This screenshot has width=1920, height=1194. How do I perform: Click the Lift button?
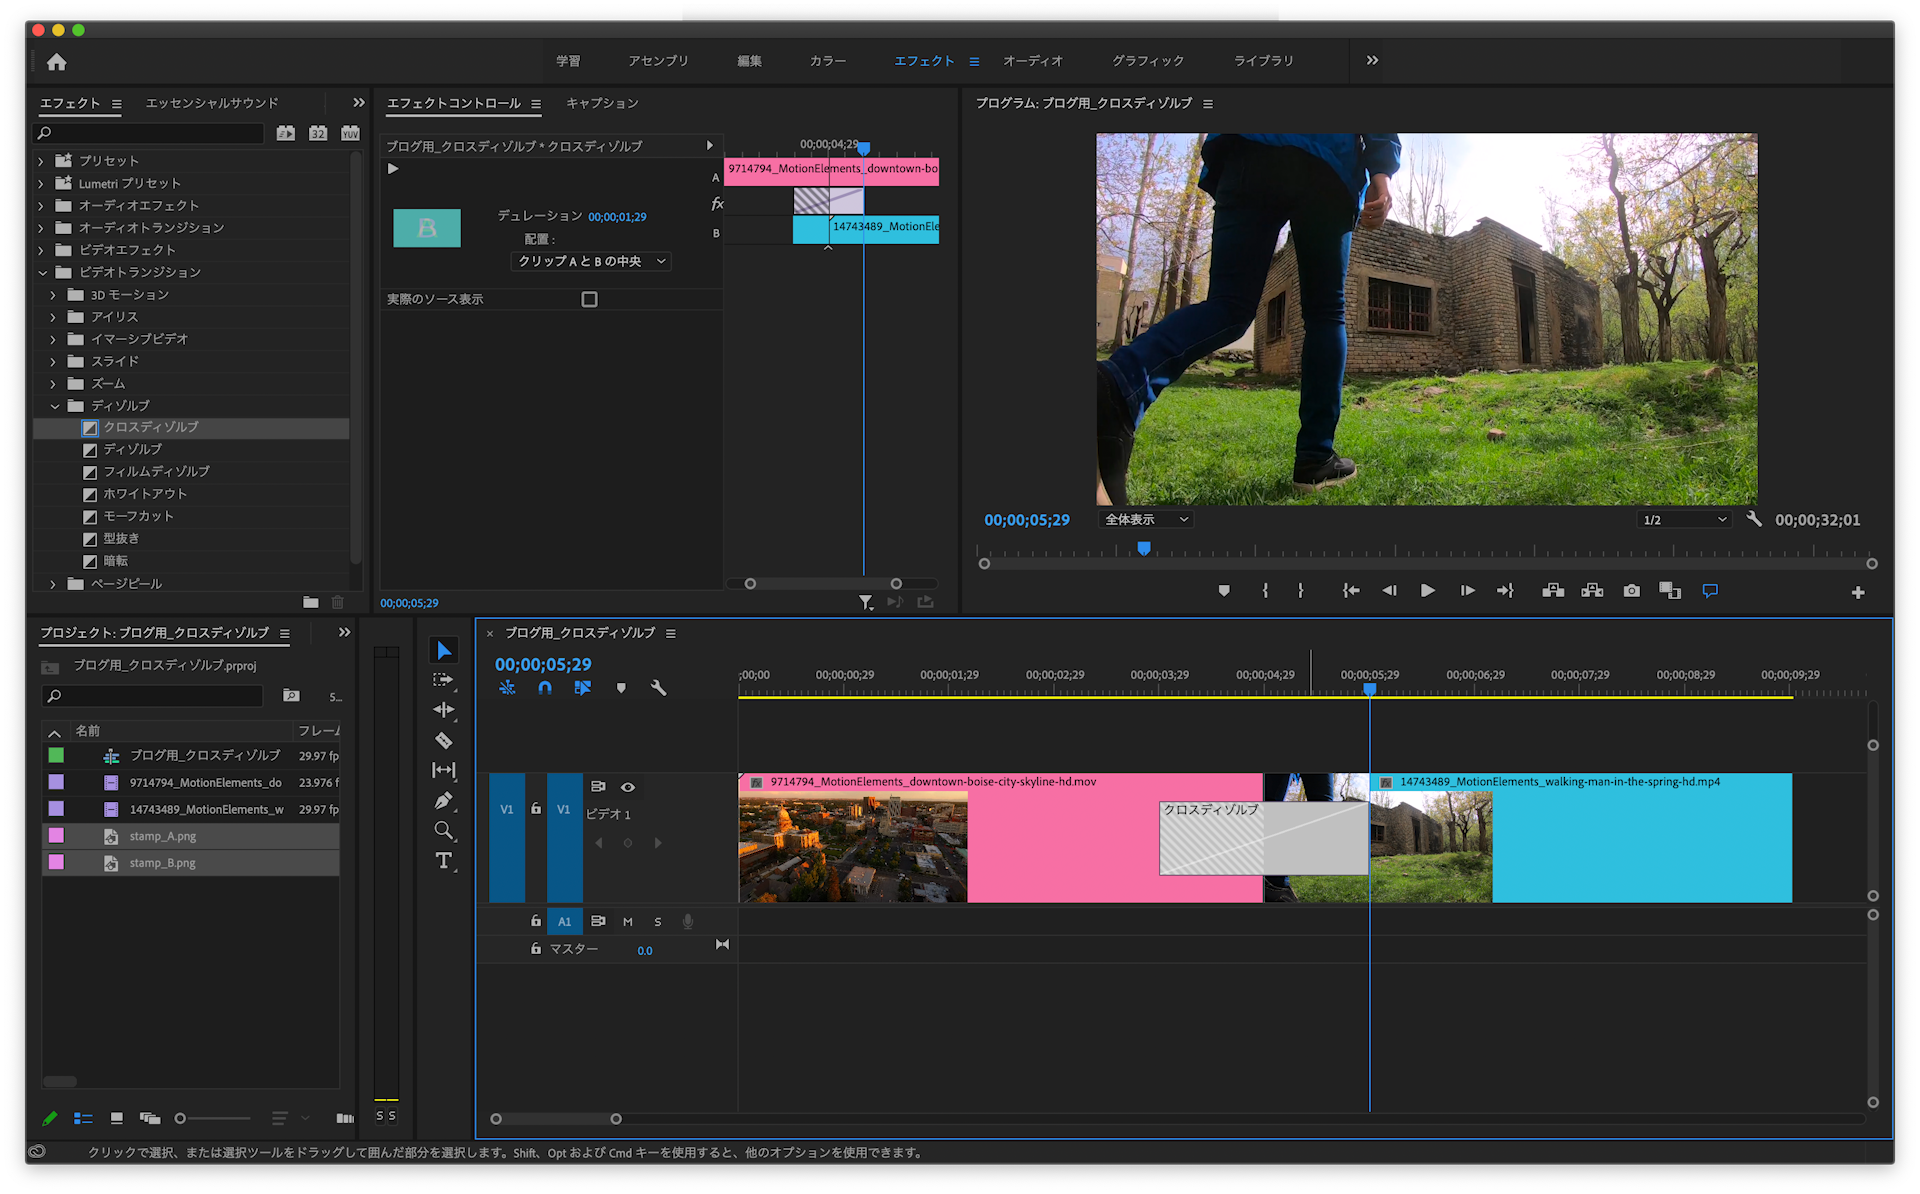pos(1553,591)
